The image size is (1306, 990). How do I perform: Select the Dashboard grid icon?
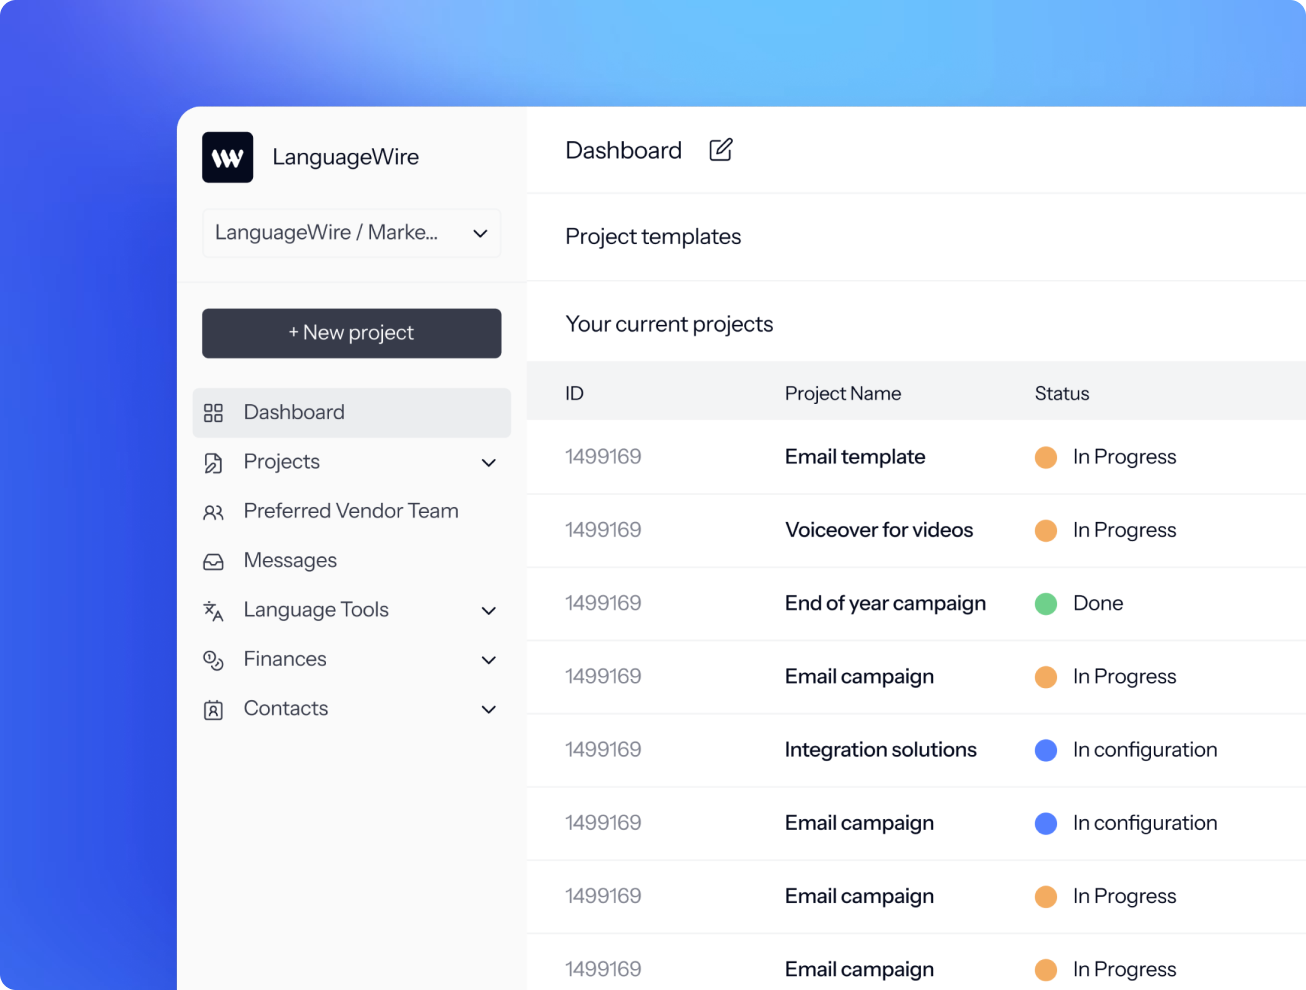(x=213, y=412)
